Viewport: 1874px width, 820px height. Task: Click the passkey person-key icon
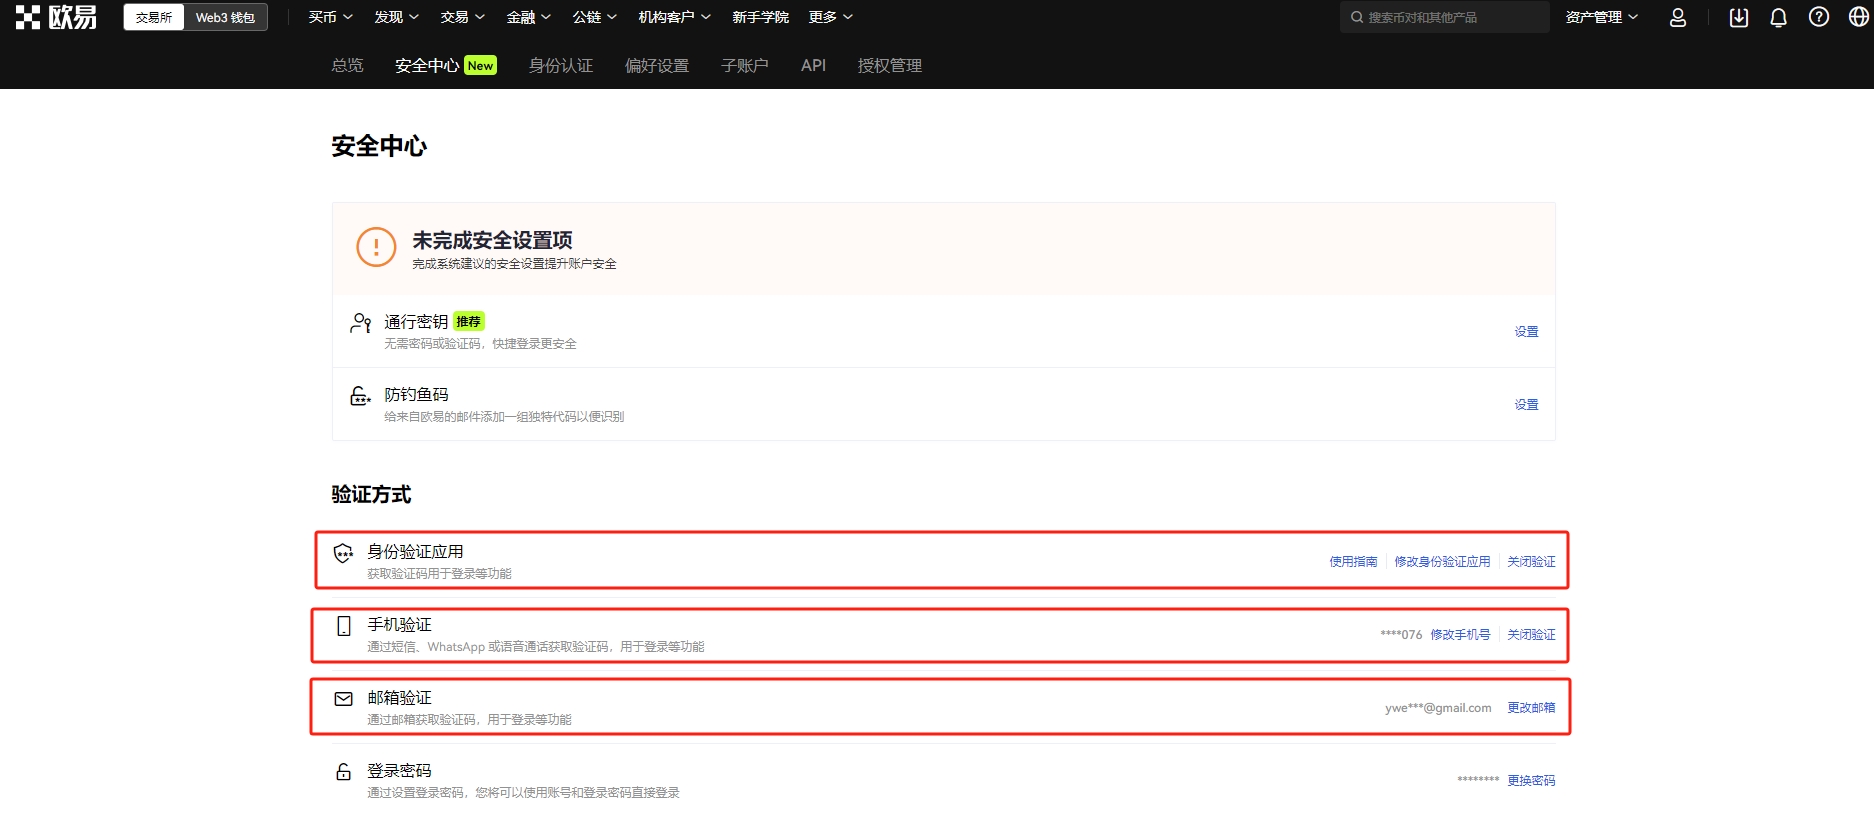pyautogui.click(x=361, y=322)
